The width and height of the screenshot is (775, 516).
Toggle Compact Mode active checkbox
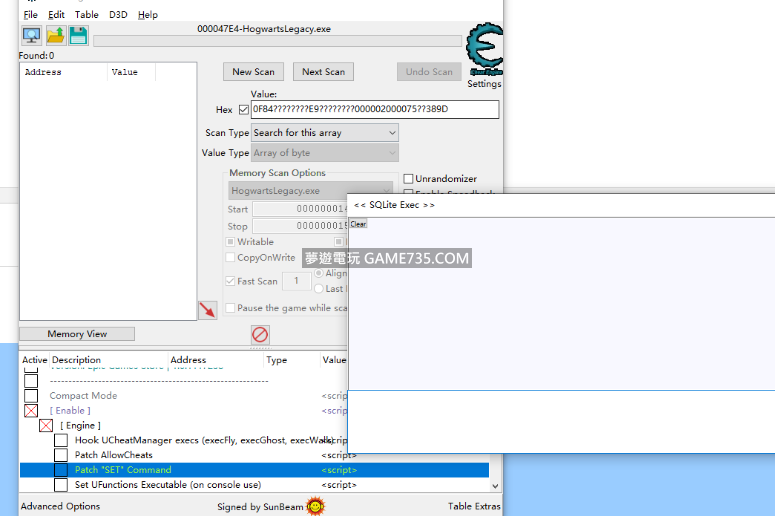(31, 396)
